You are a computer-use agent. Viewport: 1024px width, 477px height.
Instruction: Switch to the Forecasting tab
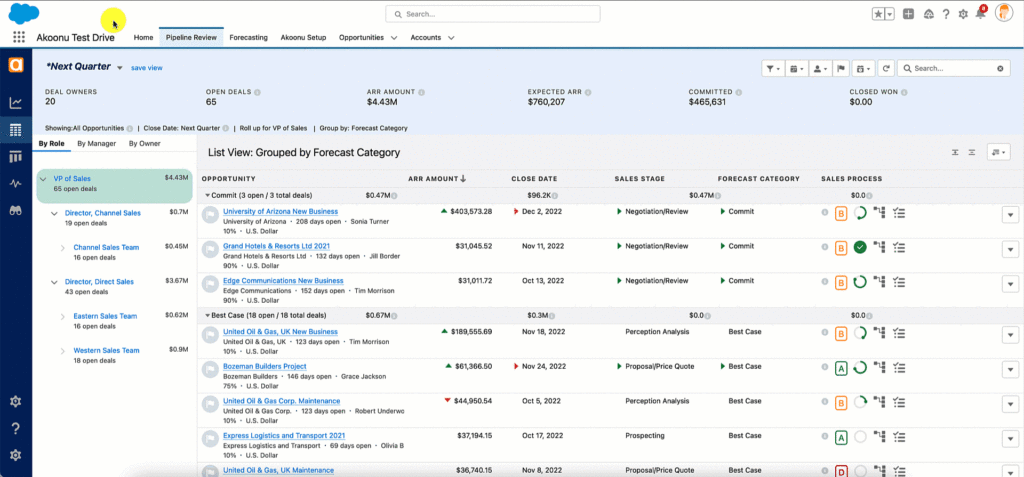coord(248,37)
